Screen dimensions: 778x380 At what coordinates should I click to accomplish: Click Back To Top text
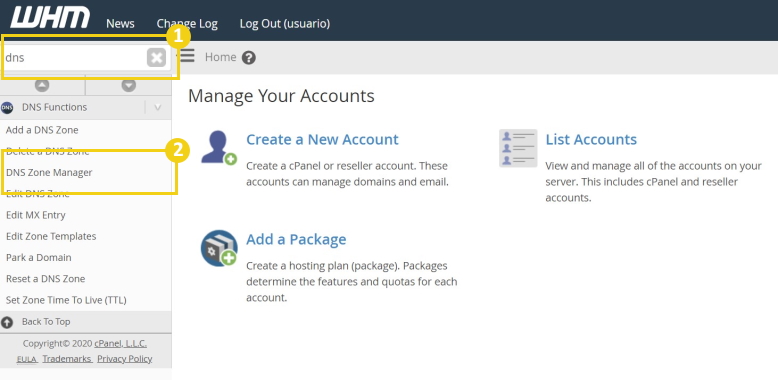coord(46,322)
